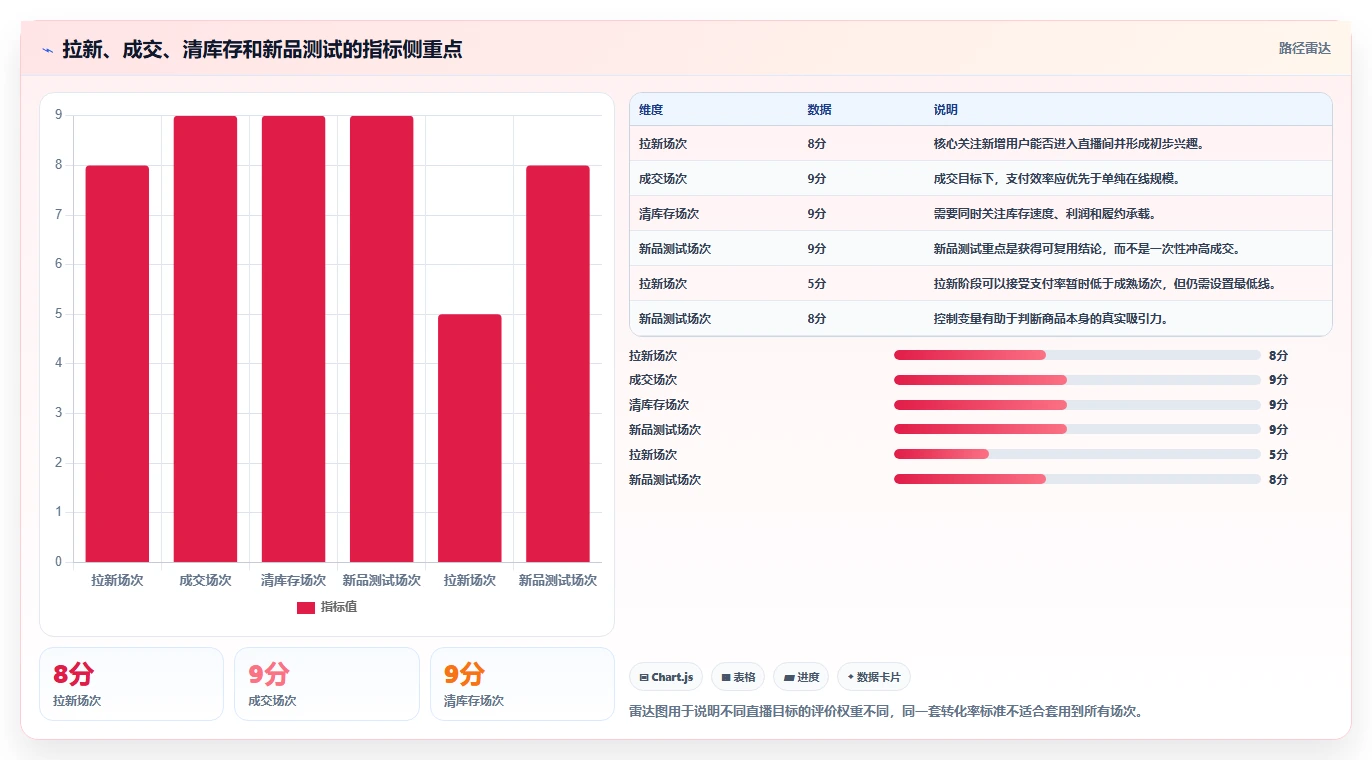Viewport: 1372px width, 760px height.
Task: Click the footer note starting 雷达图用于说明
Action: pyautogui.click(x=886, y=712)
